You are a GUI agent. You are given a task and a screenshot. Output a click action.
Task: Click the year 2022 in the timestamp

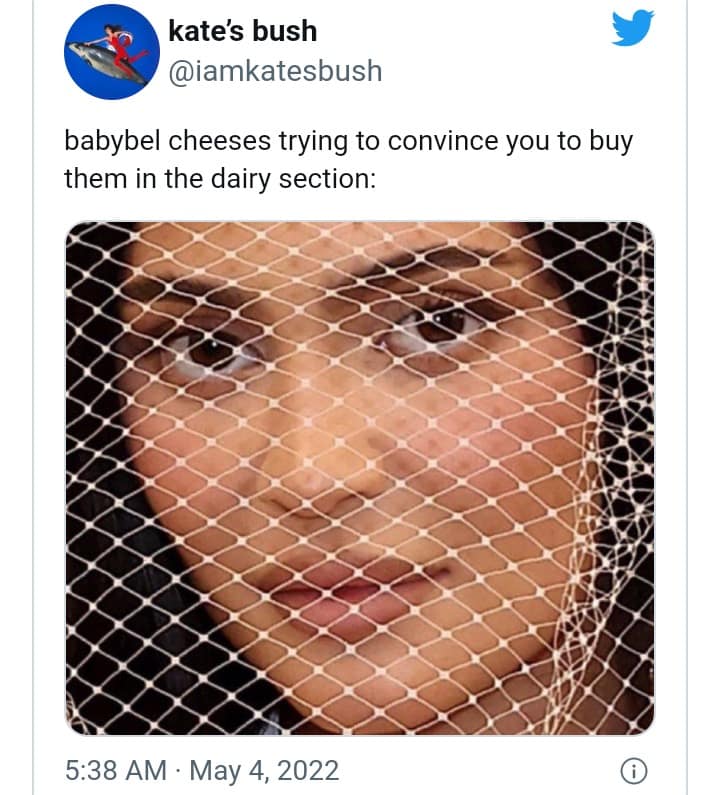(307, 771)
